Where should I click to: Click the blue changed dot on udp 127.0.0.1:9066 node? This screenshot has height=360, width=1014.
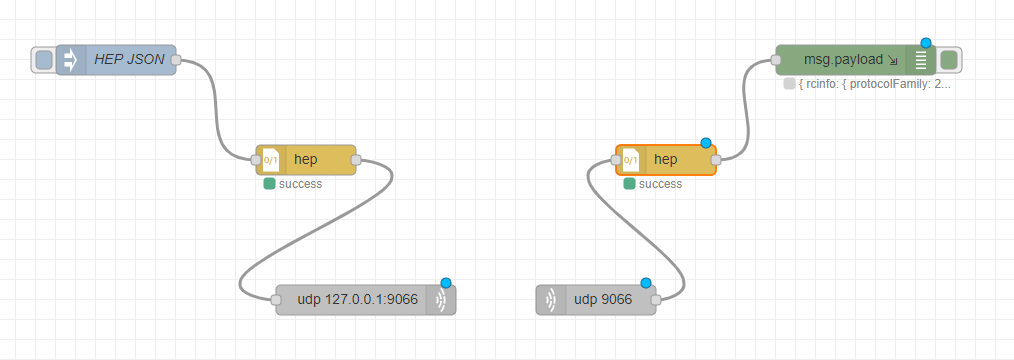(446, 283)
